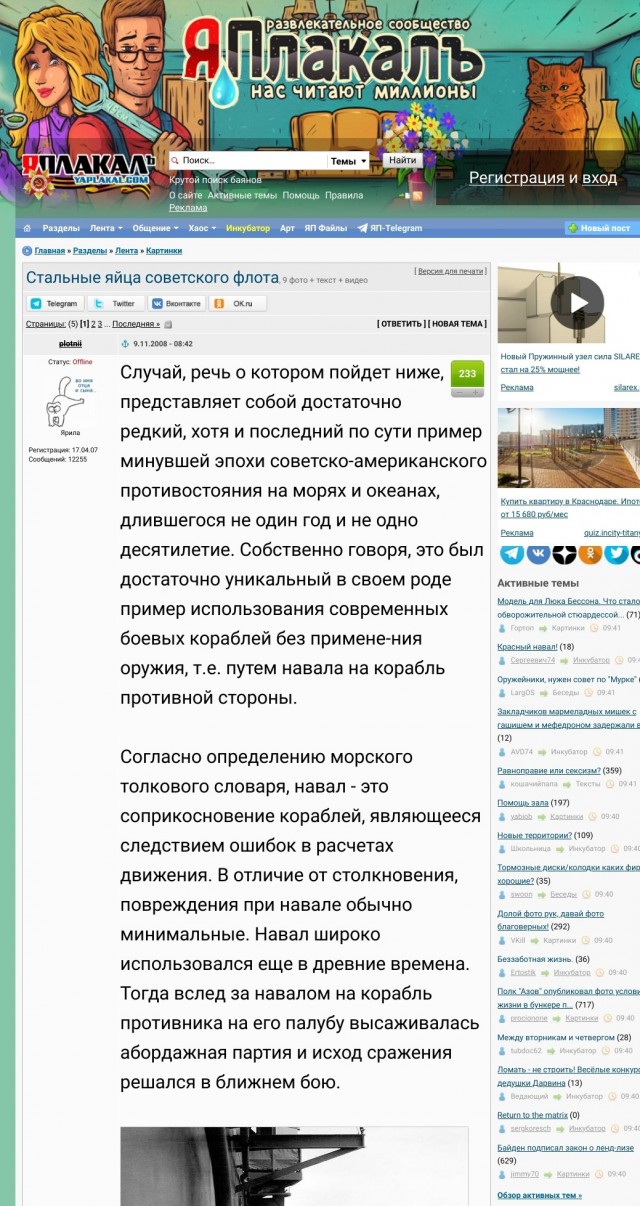Jump to Последняя page
The height and width of the screenshot is (1206, 640).
pyautogui.click(x=135, y=324)
